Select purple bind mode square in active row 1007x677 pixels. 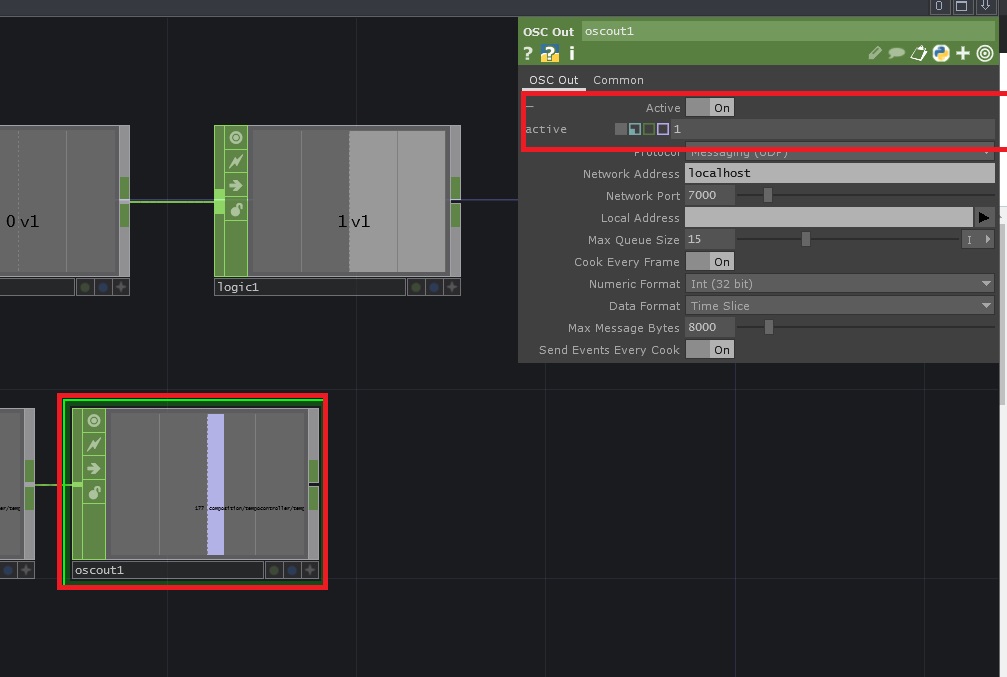(x=663, y=129)
